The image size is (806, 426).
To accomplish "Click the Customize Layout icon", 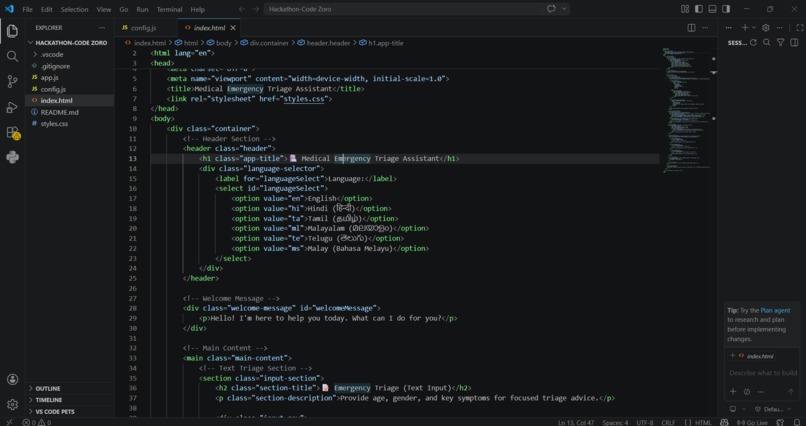I will [x=685, y=9].
